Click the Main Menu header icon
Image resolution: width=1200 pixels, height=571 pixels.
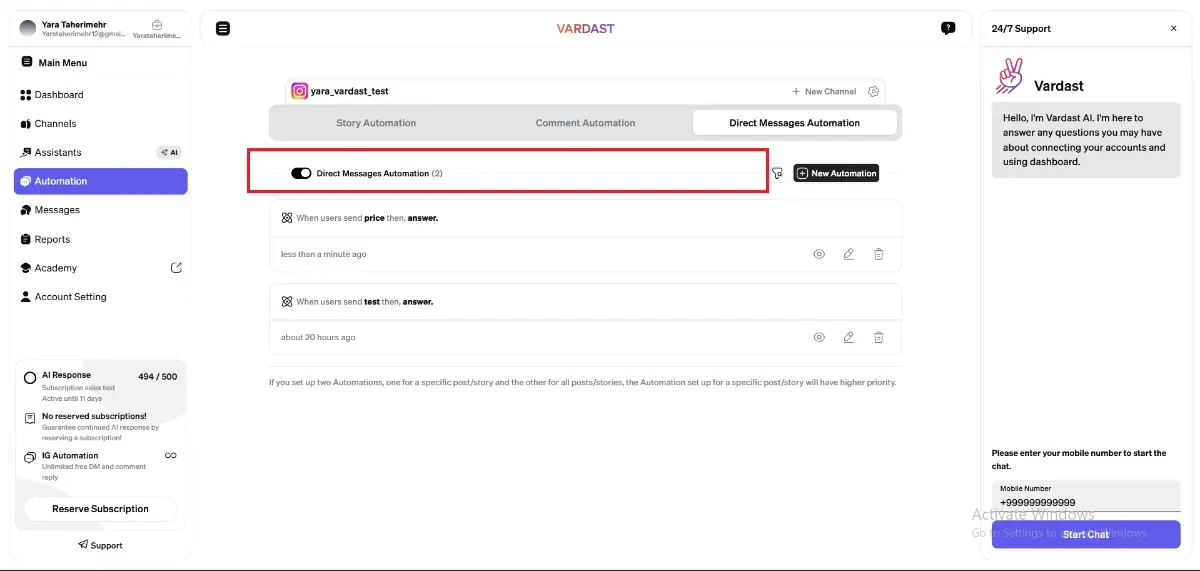(x=27, y=62)
